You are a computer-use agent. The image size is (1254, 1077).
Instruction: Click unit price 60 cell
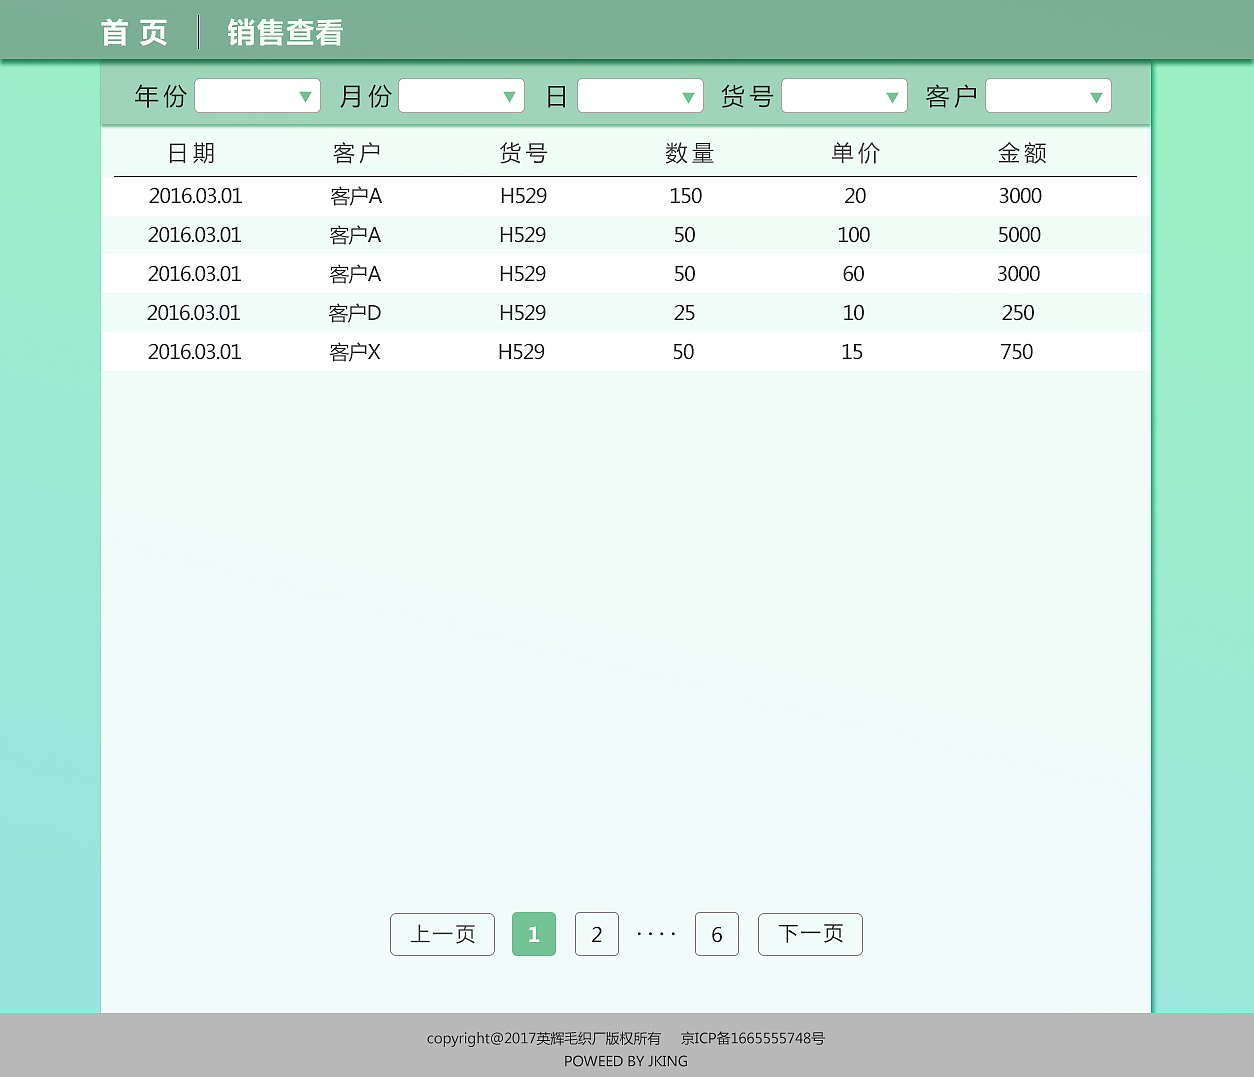(853, 274)
